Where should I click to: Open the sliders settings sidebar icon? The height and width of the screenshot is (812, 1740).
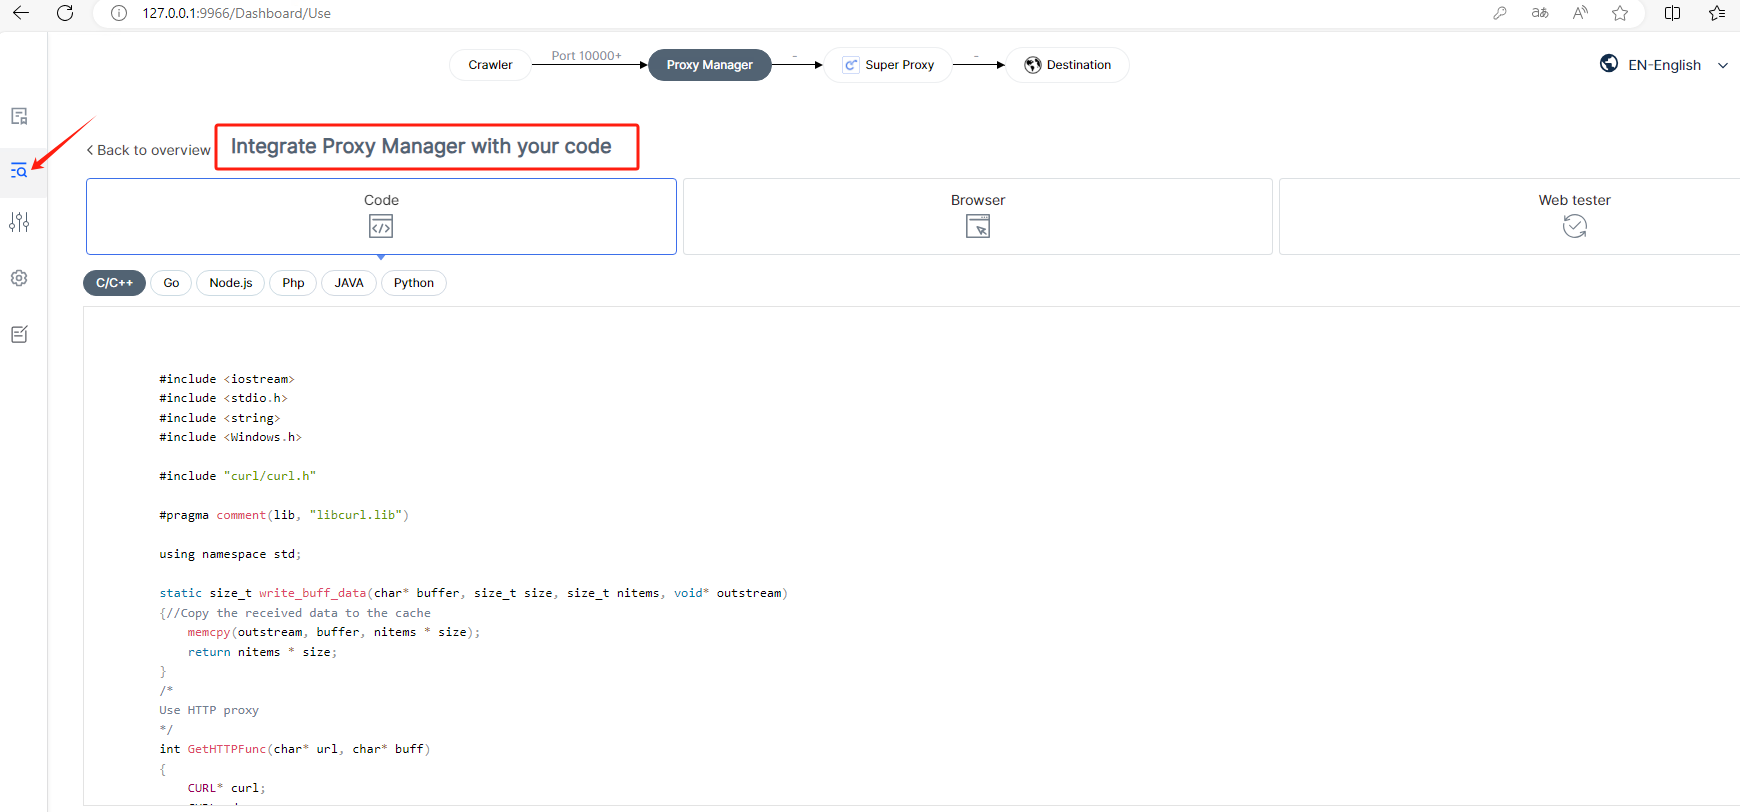pos(19,222)
